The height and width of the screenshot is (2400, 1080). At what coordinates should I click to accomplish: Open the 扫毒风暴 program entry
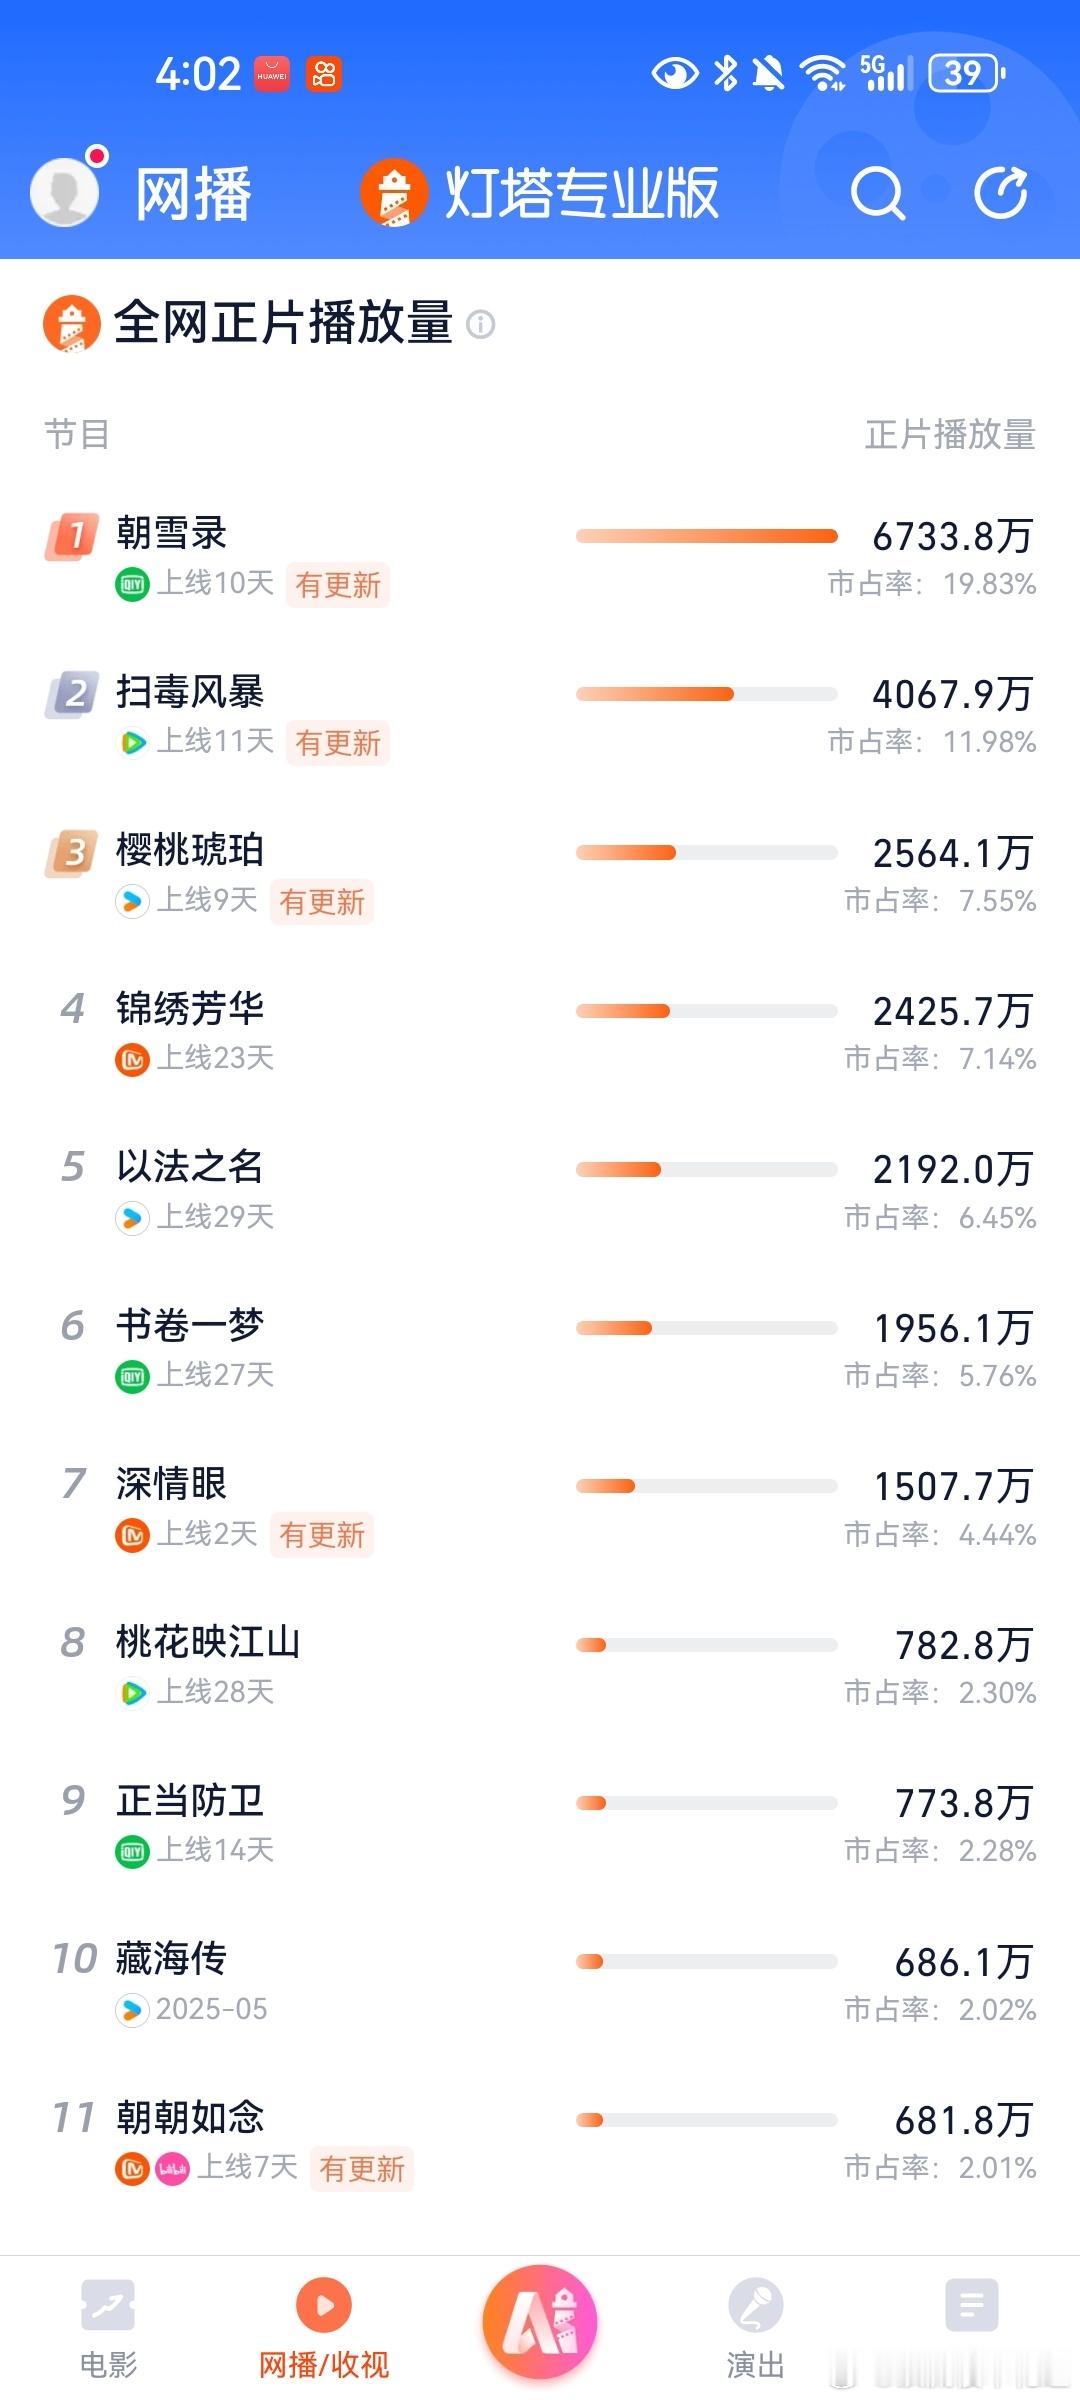[x=540, y=717]
